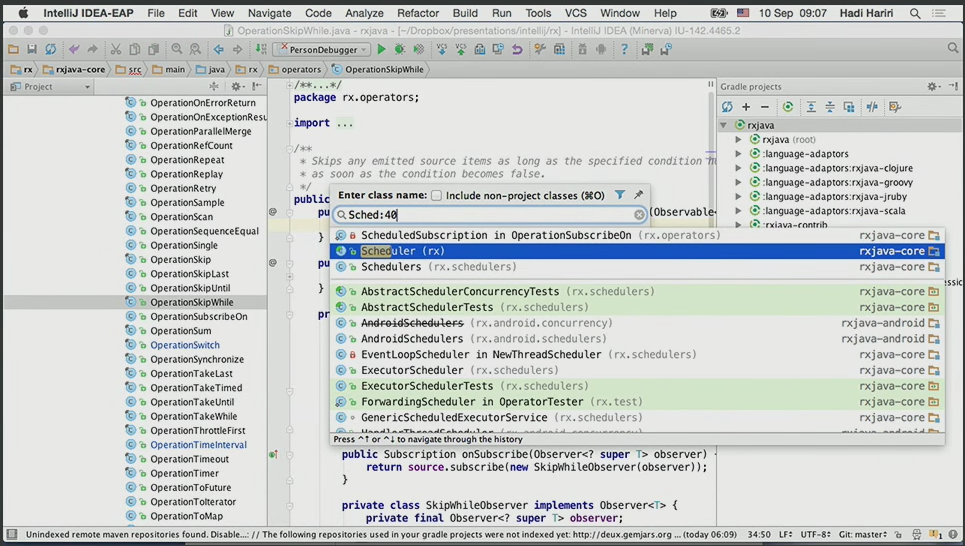Enable Include non-project classes checkbox

(436, 196)
